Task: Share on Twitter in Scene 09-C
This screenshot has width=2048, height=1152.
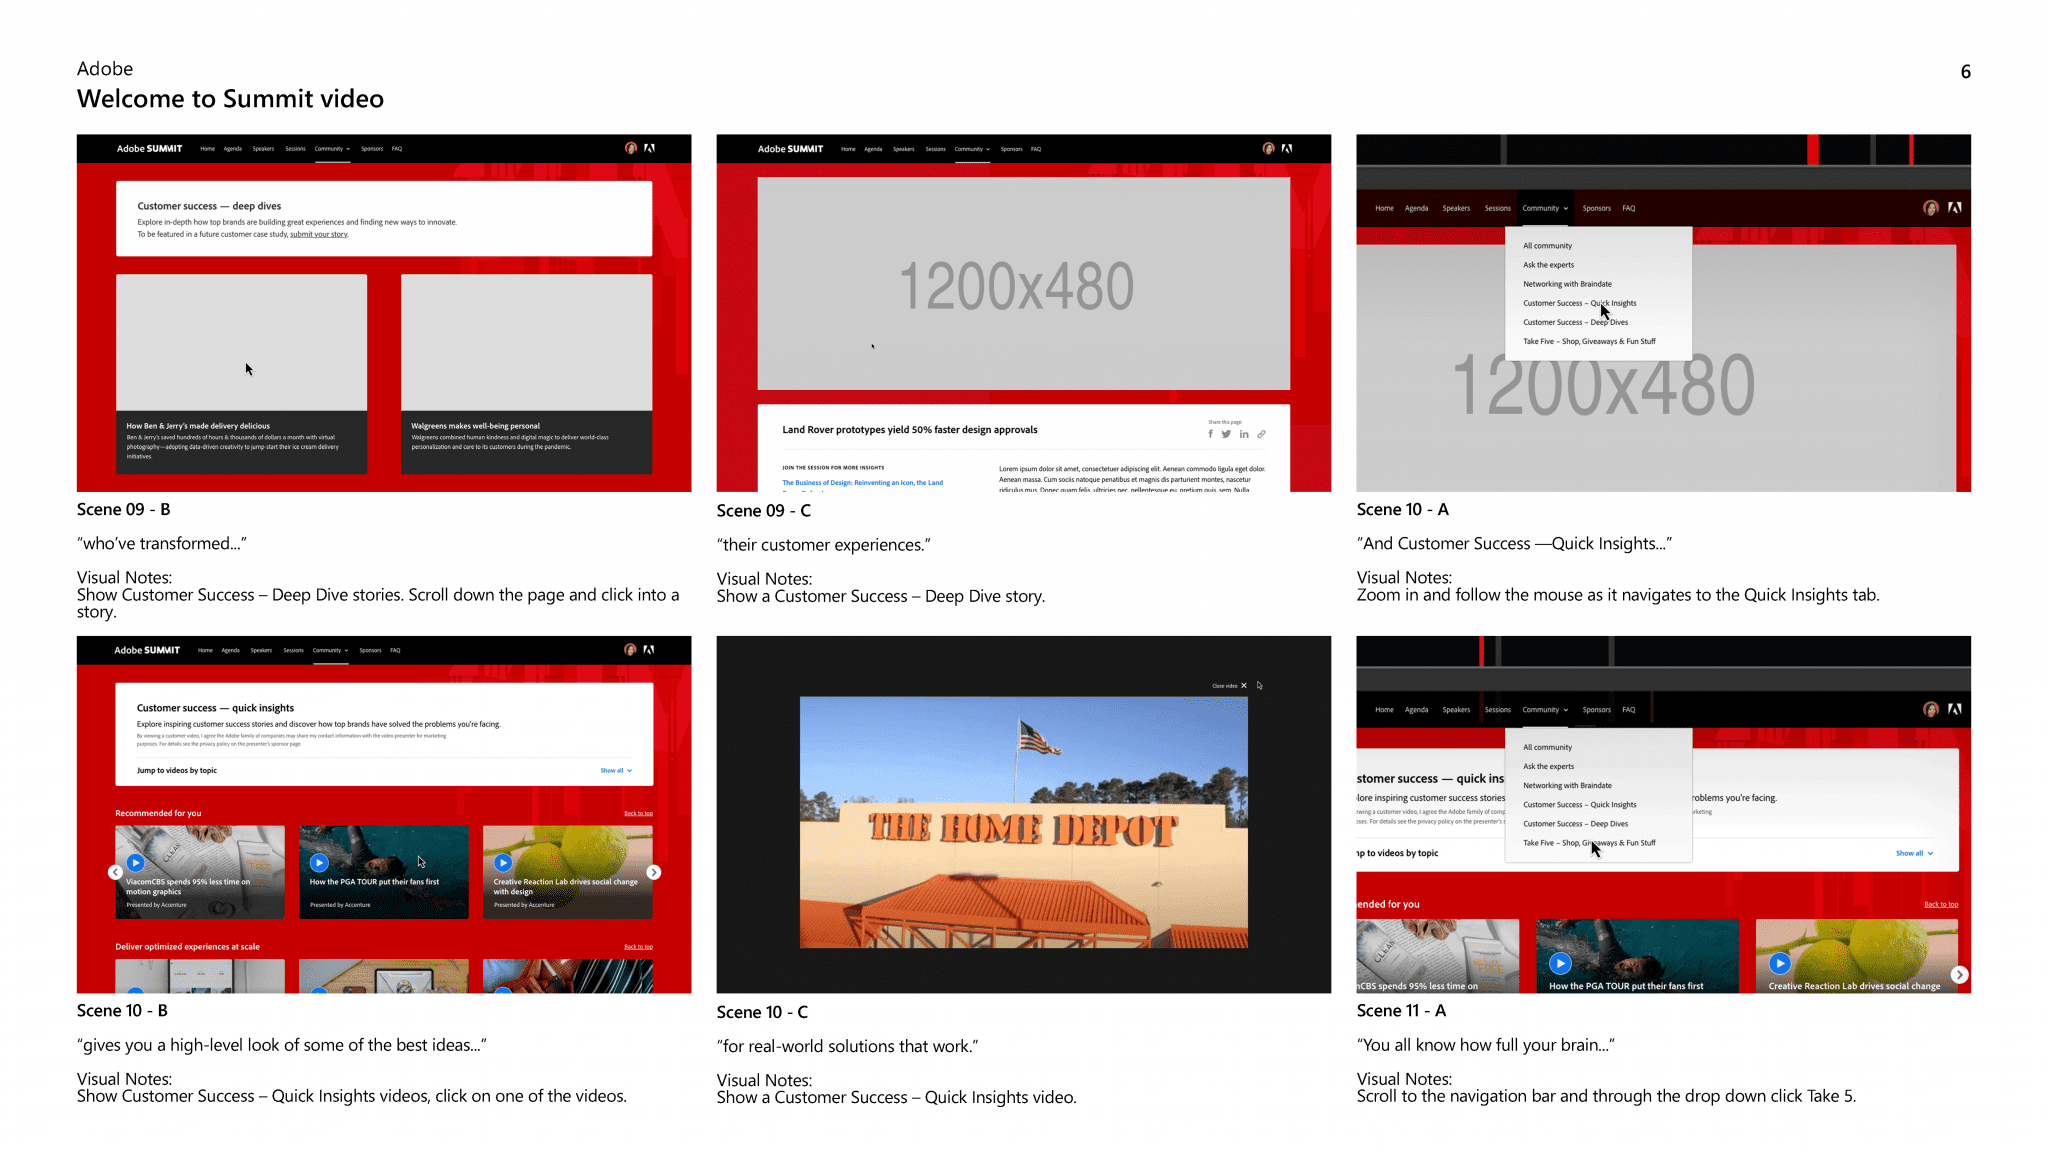Action: [1226, 434]
